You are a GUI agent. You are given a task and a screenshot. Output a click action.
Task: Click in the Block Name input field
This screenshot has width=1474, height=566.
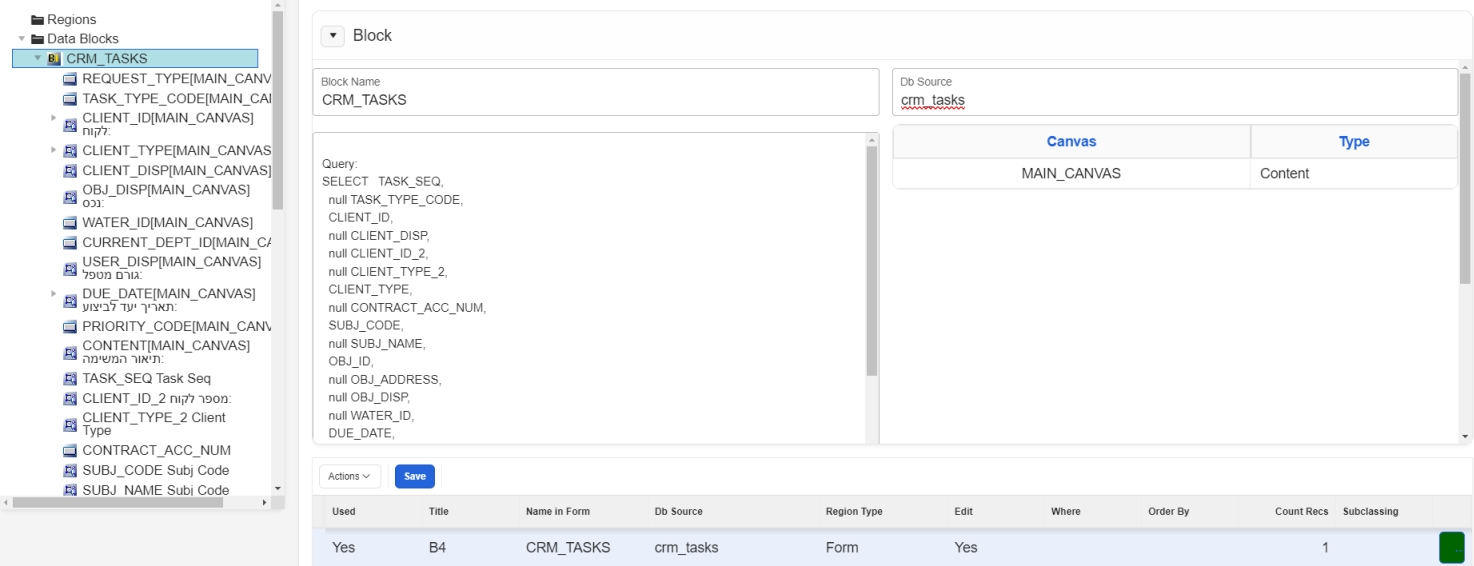tap(595, 100)
